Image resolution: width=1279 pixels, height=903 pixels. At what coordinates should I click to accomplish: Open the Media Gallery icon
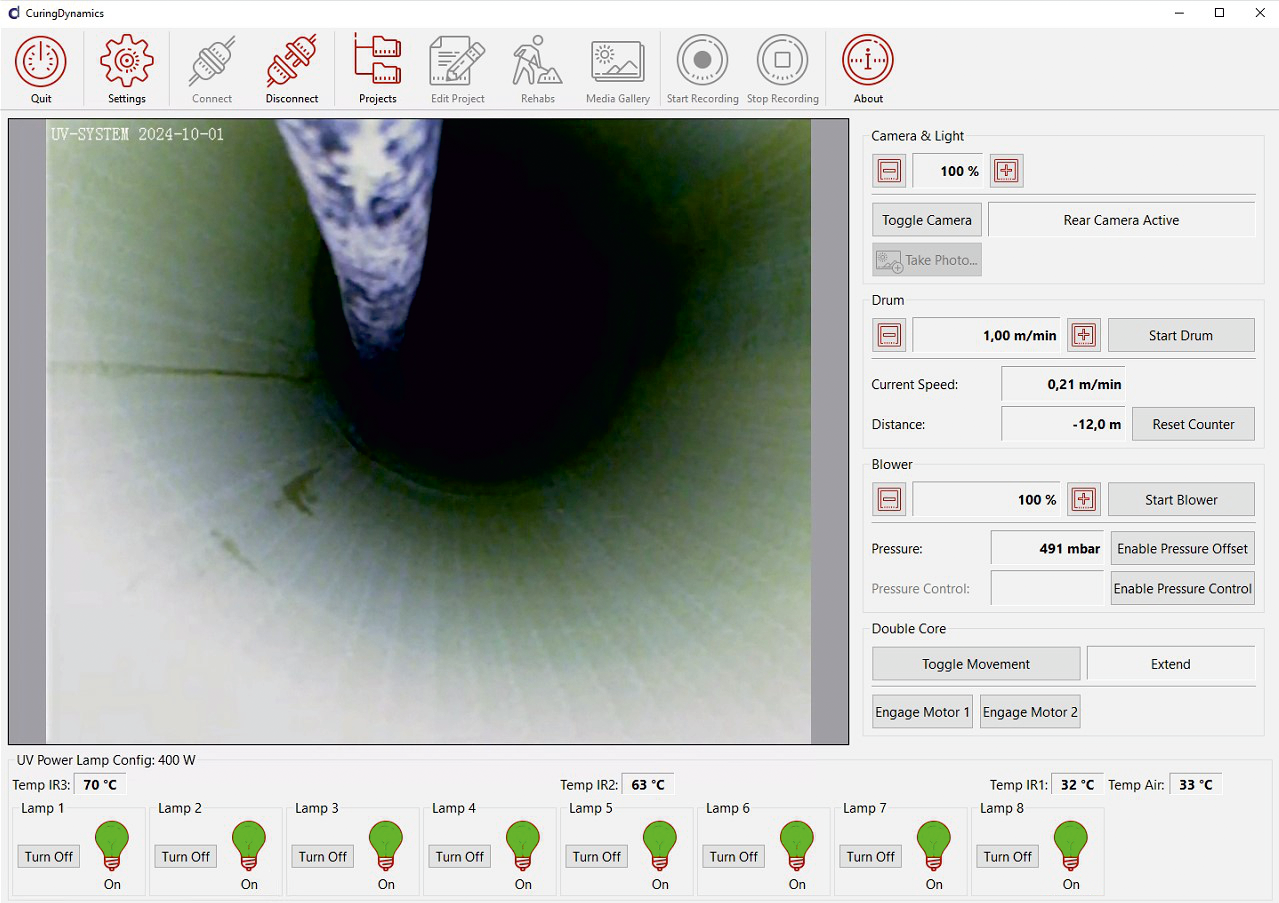coord(617,60)
